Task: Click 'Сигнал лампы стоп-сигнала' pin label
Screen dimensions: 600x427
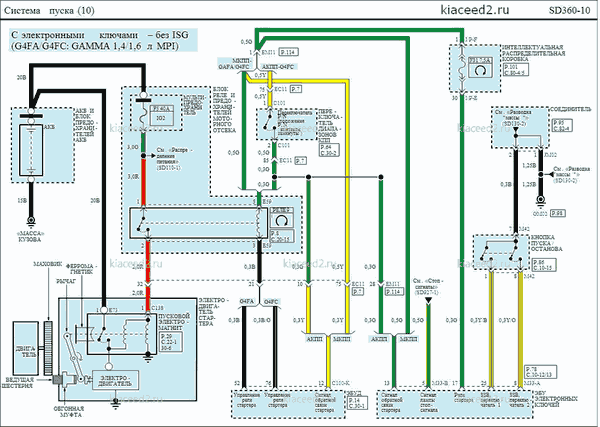Action: tap(428, 403)
